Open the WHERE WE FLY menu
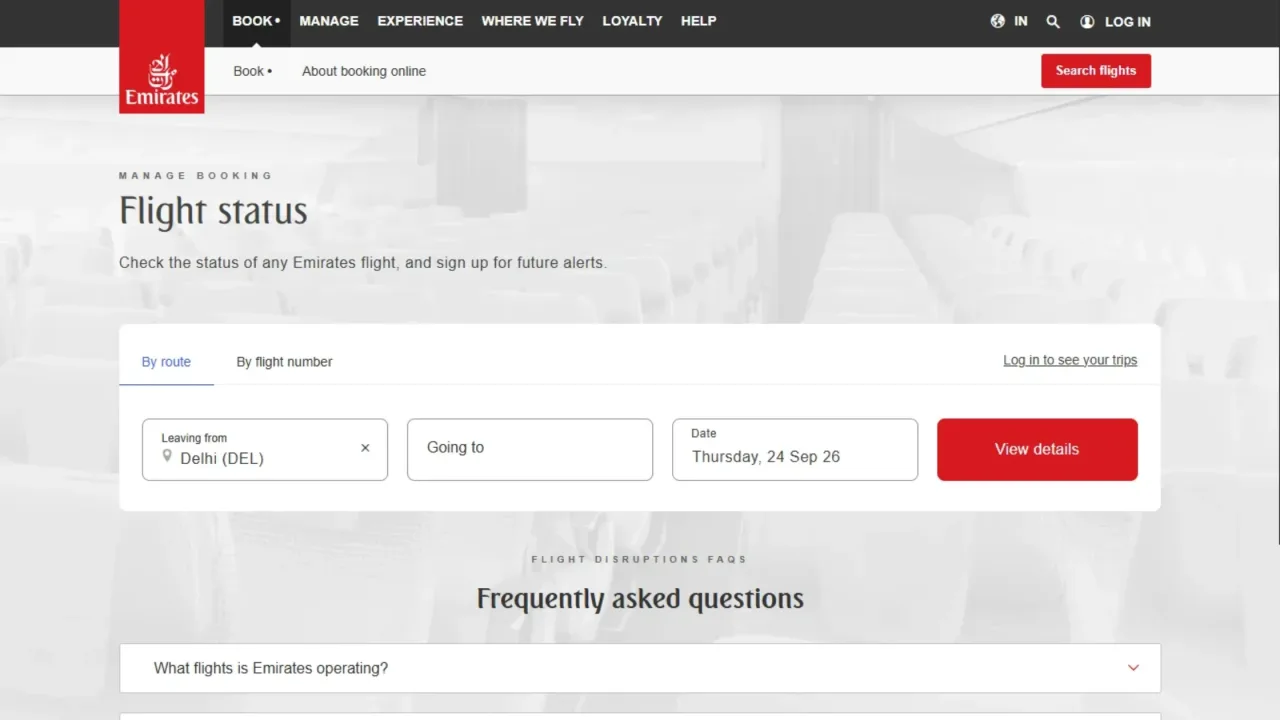 (532, 21)
